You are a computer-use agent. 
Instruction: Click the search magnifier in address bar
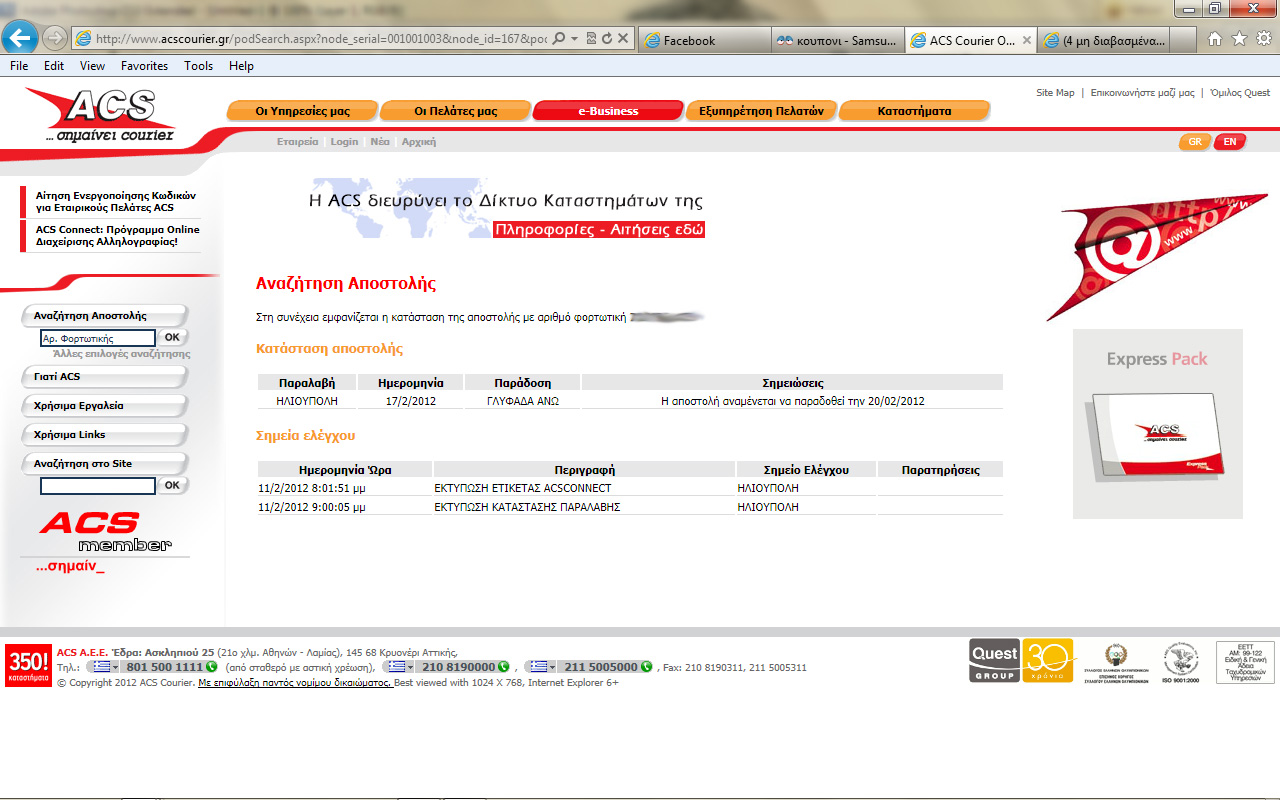point(559,38)
